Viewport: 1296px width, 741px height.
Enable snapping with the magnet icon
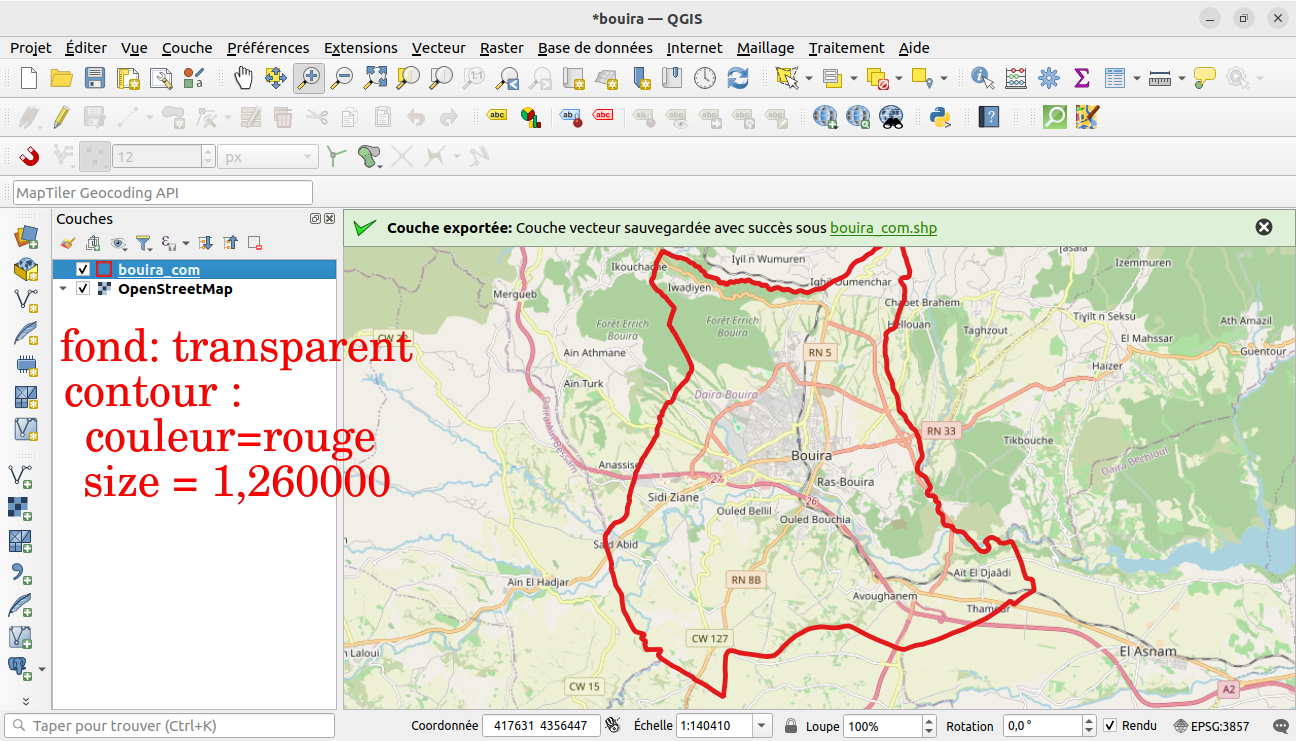29,156
